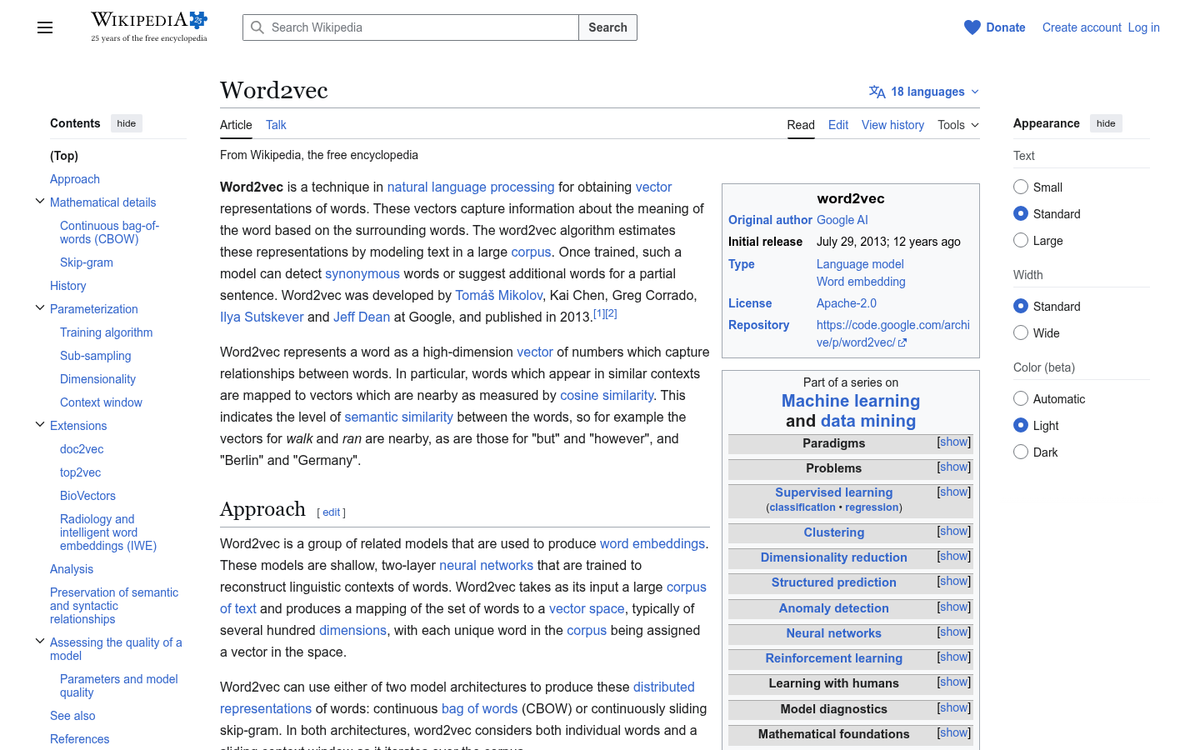The image size is (1200, 750).
Task: Click the magnifier icon in search box
Action: tap(258, 28)
